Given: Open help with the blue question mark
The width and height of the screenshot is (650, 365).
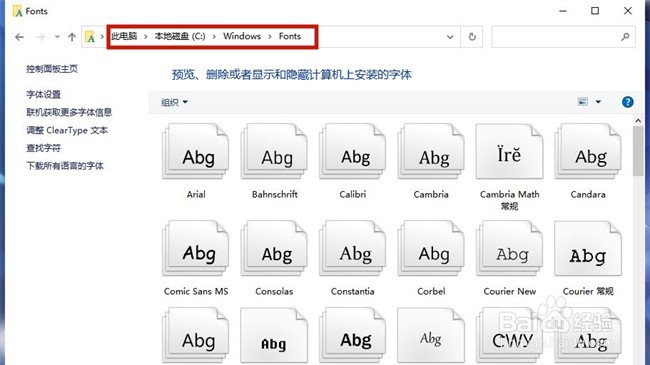Looking at the screenshot, I should (628, 102).
